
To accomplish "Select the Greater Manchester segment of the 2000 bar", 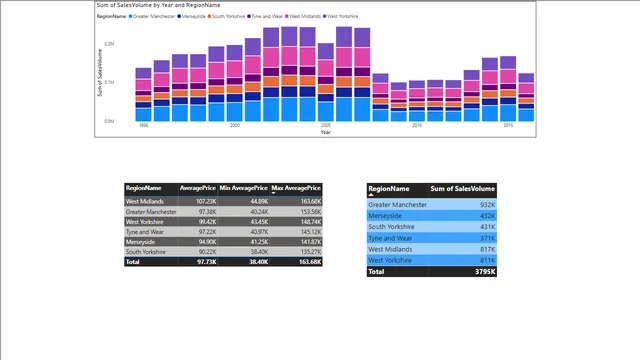I will pyautogui.click(x=235, y=111).
